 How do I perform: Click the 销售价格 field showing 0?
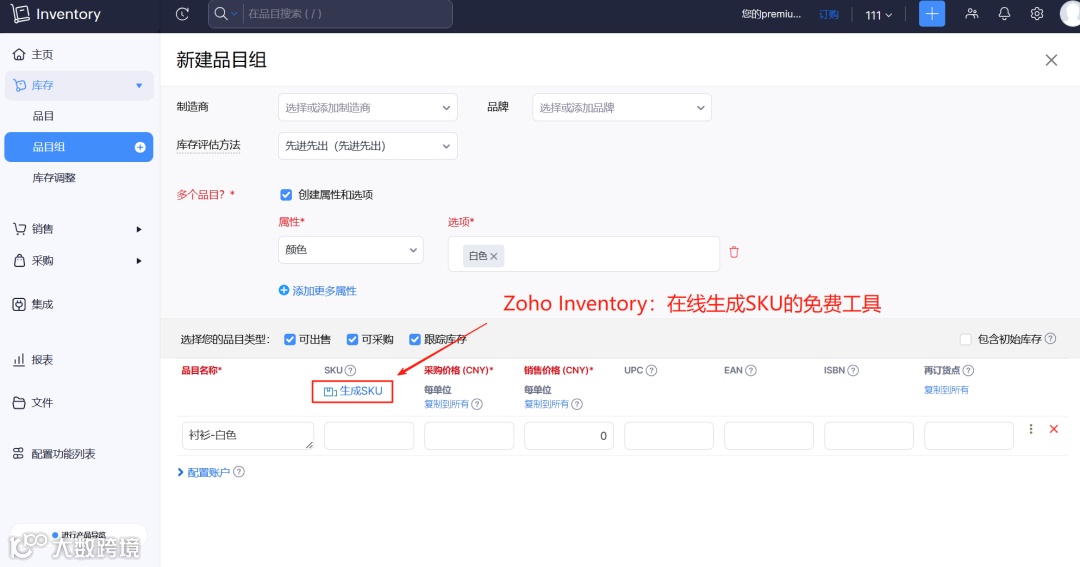(x=569, y=436)
